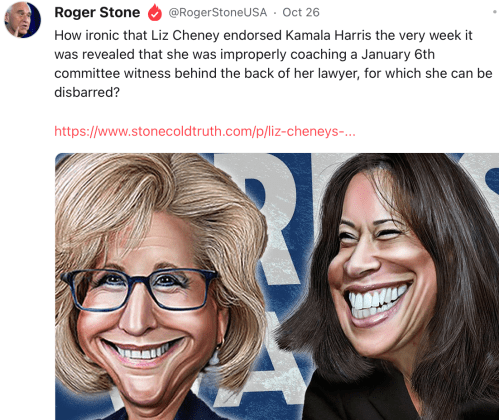Viewport: 499px width, 420px height.
Task: Click the Roger Stone display name
Action: click(97, 12)
